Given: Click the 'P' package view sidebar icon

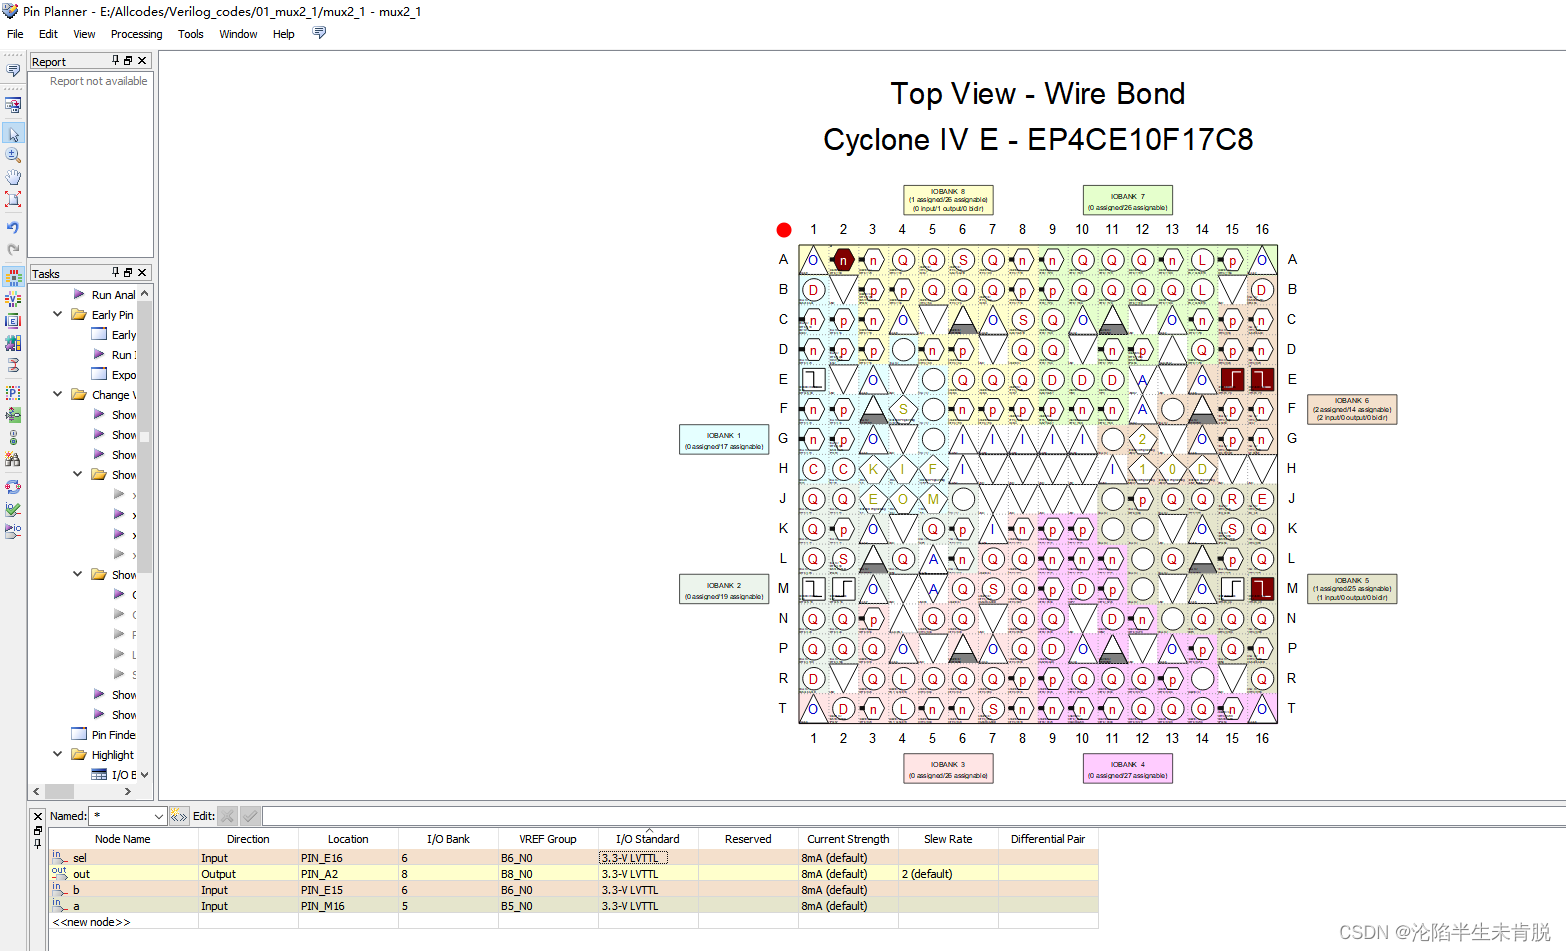Looking at the screenshot, I should (x=13, y=393).
